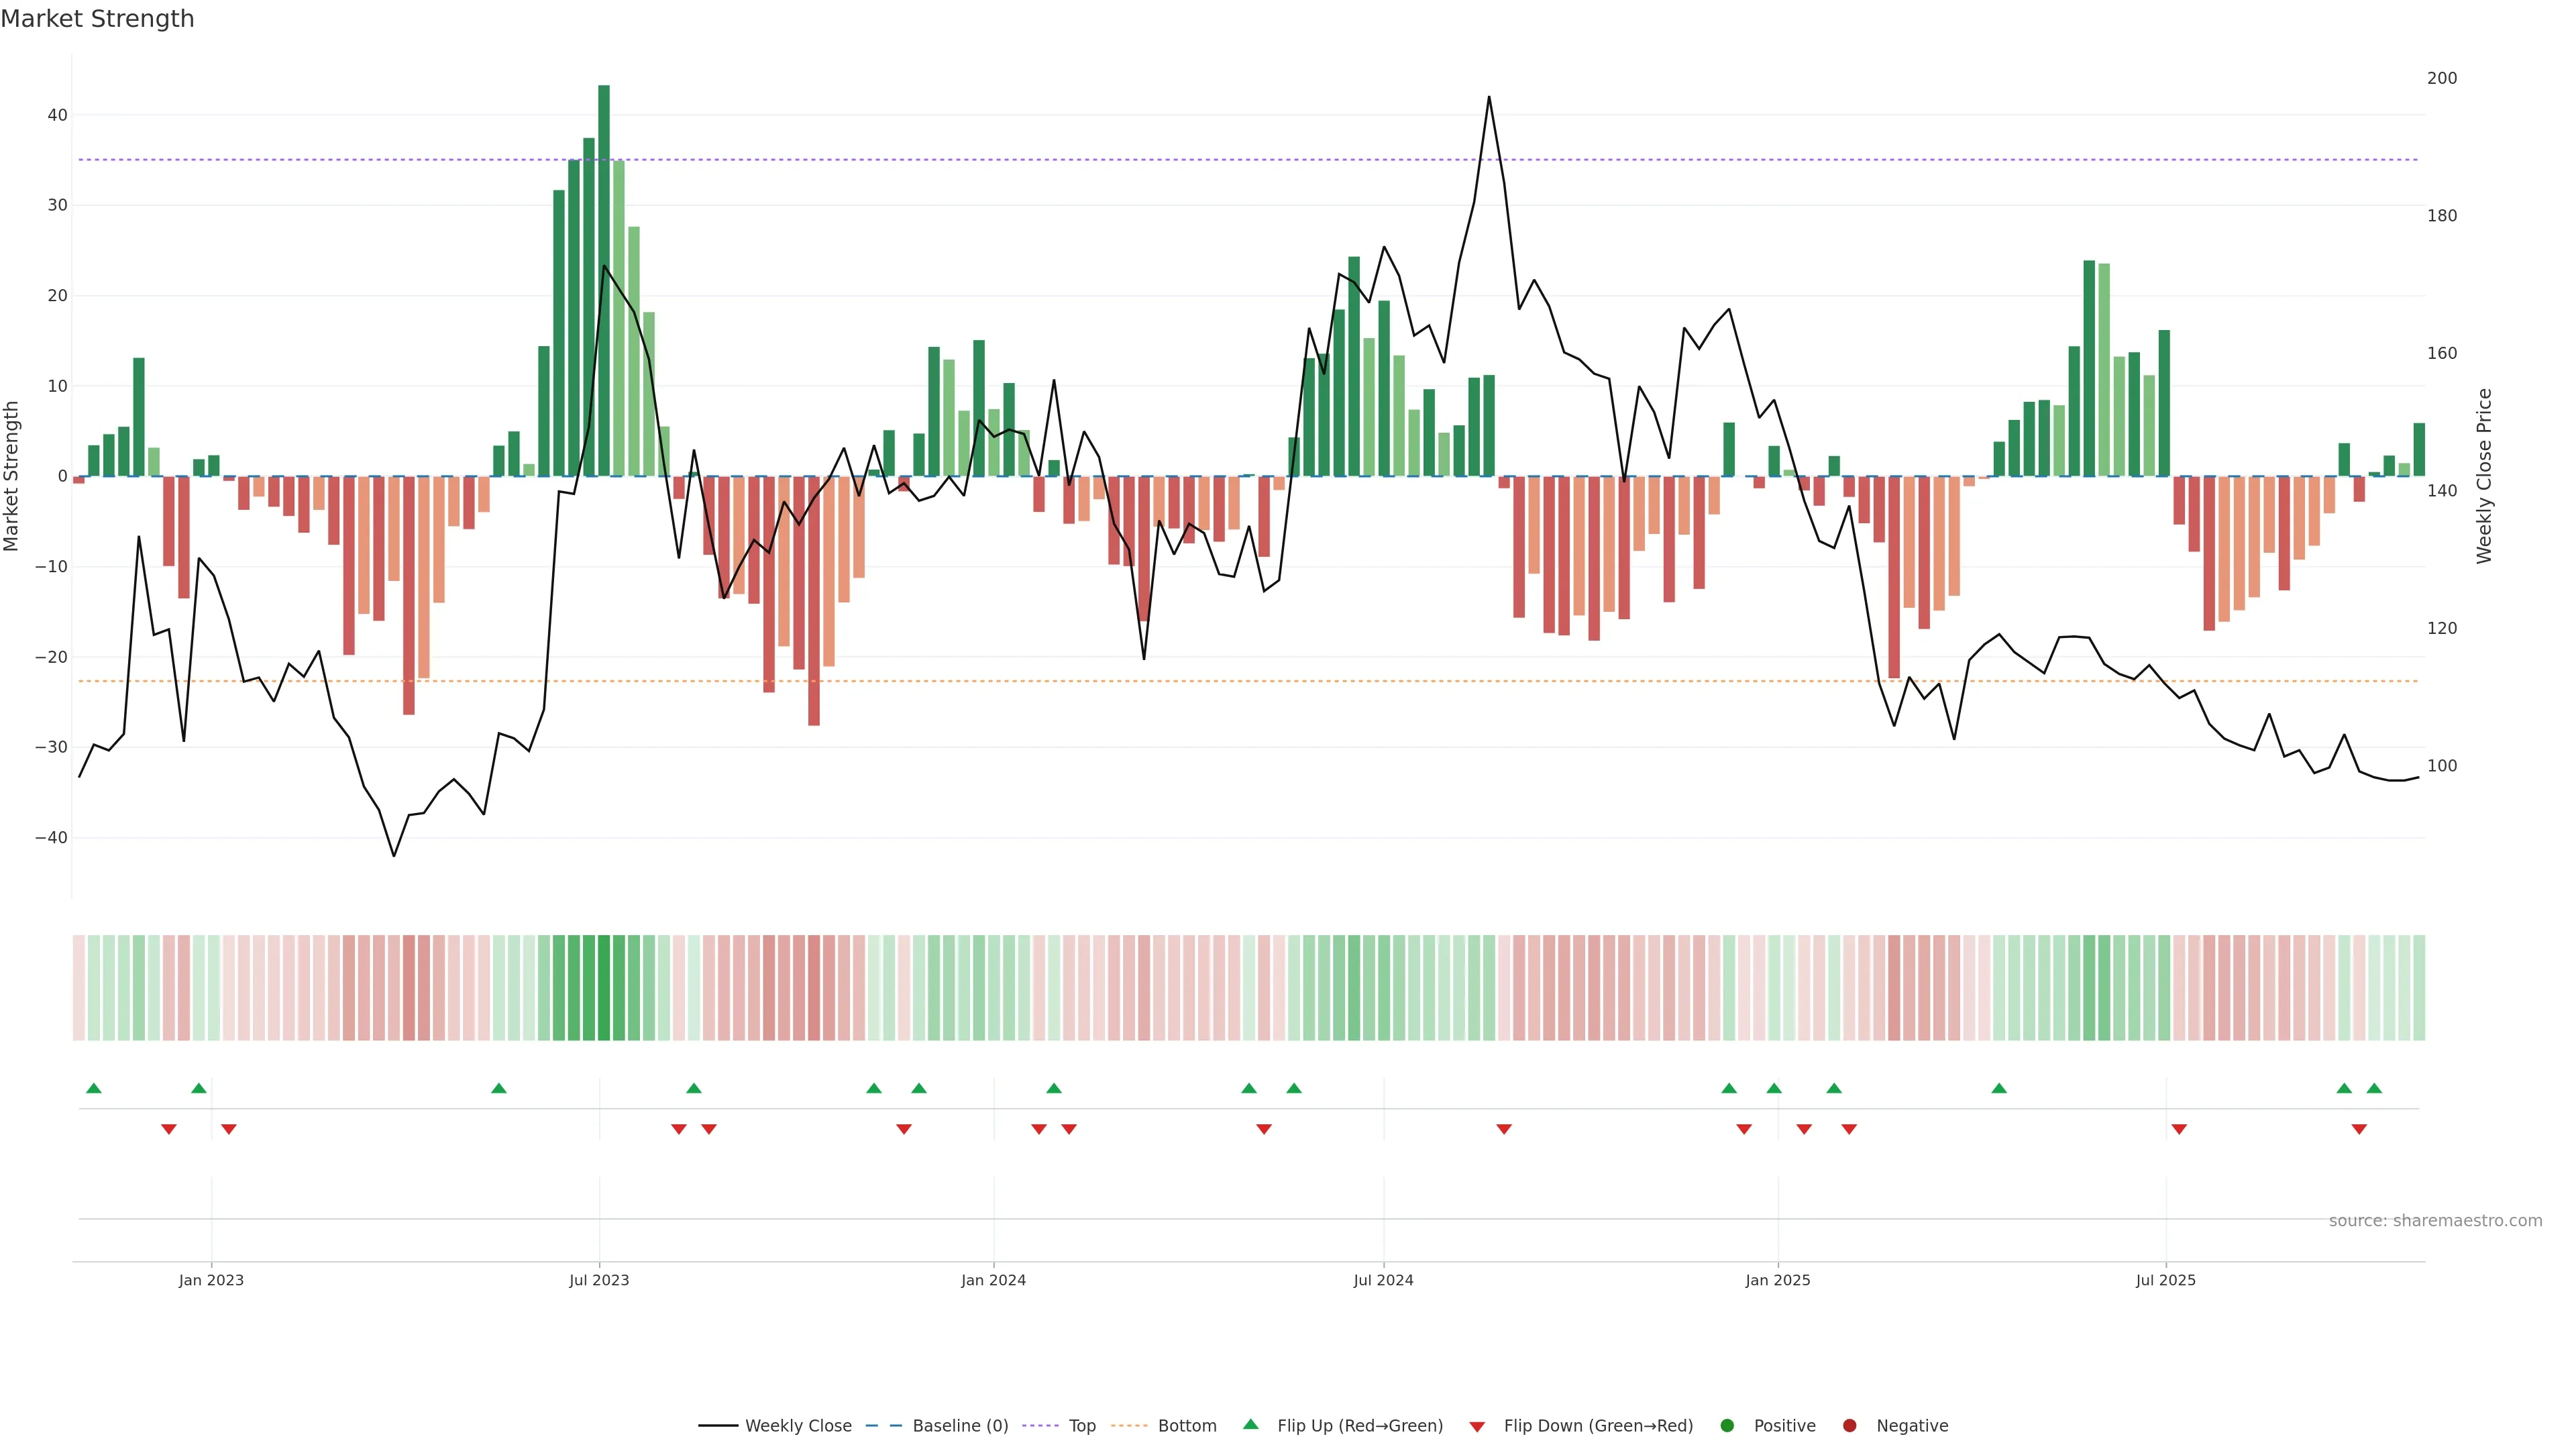The width and height of the screenshot is (2576, 1449).
Task: Click the green Flip Up legend triangle
Action: [x=1250, y=1425]
